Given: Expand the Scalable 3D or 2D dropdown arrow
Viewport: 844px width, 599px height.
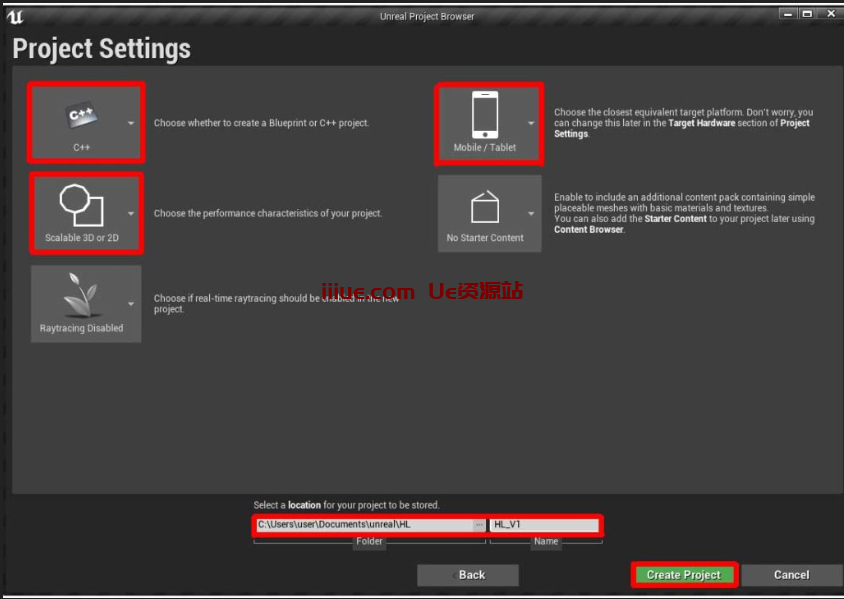Looking at the screenshot, I should pyautogui.click(x=131, y=214).
